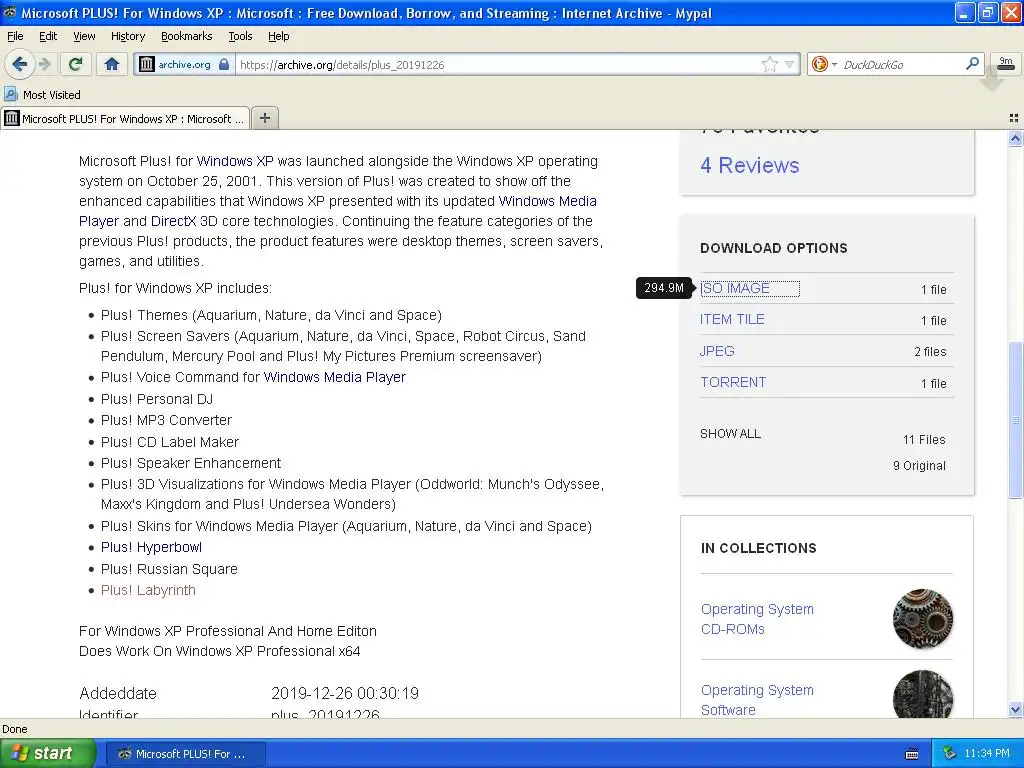
Task: Follow the DirectX link in the description
Action: pos(173,221)
